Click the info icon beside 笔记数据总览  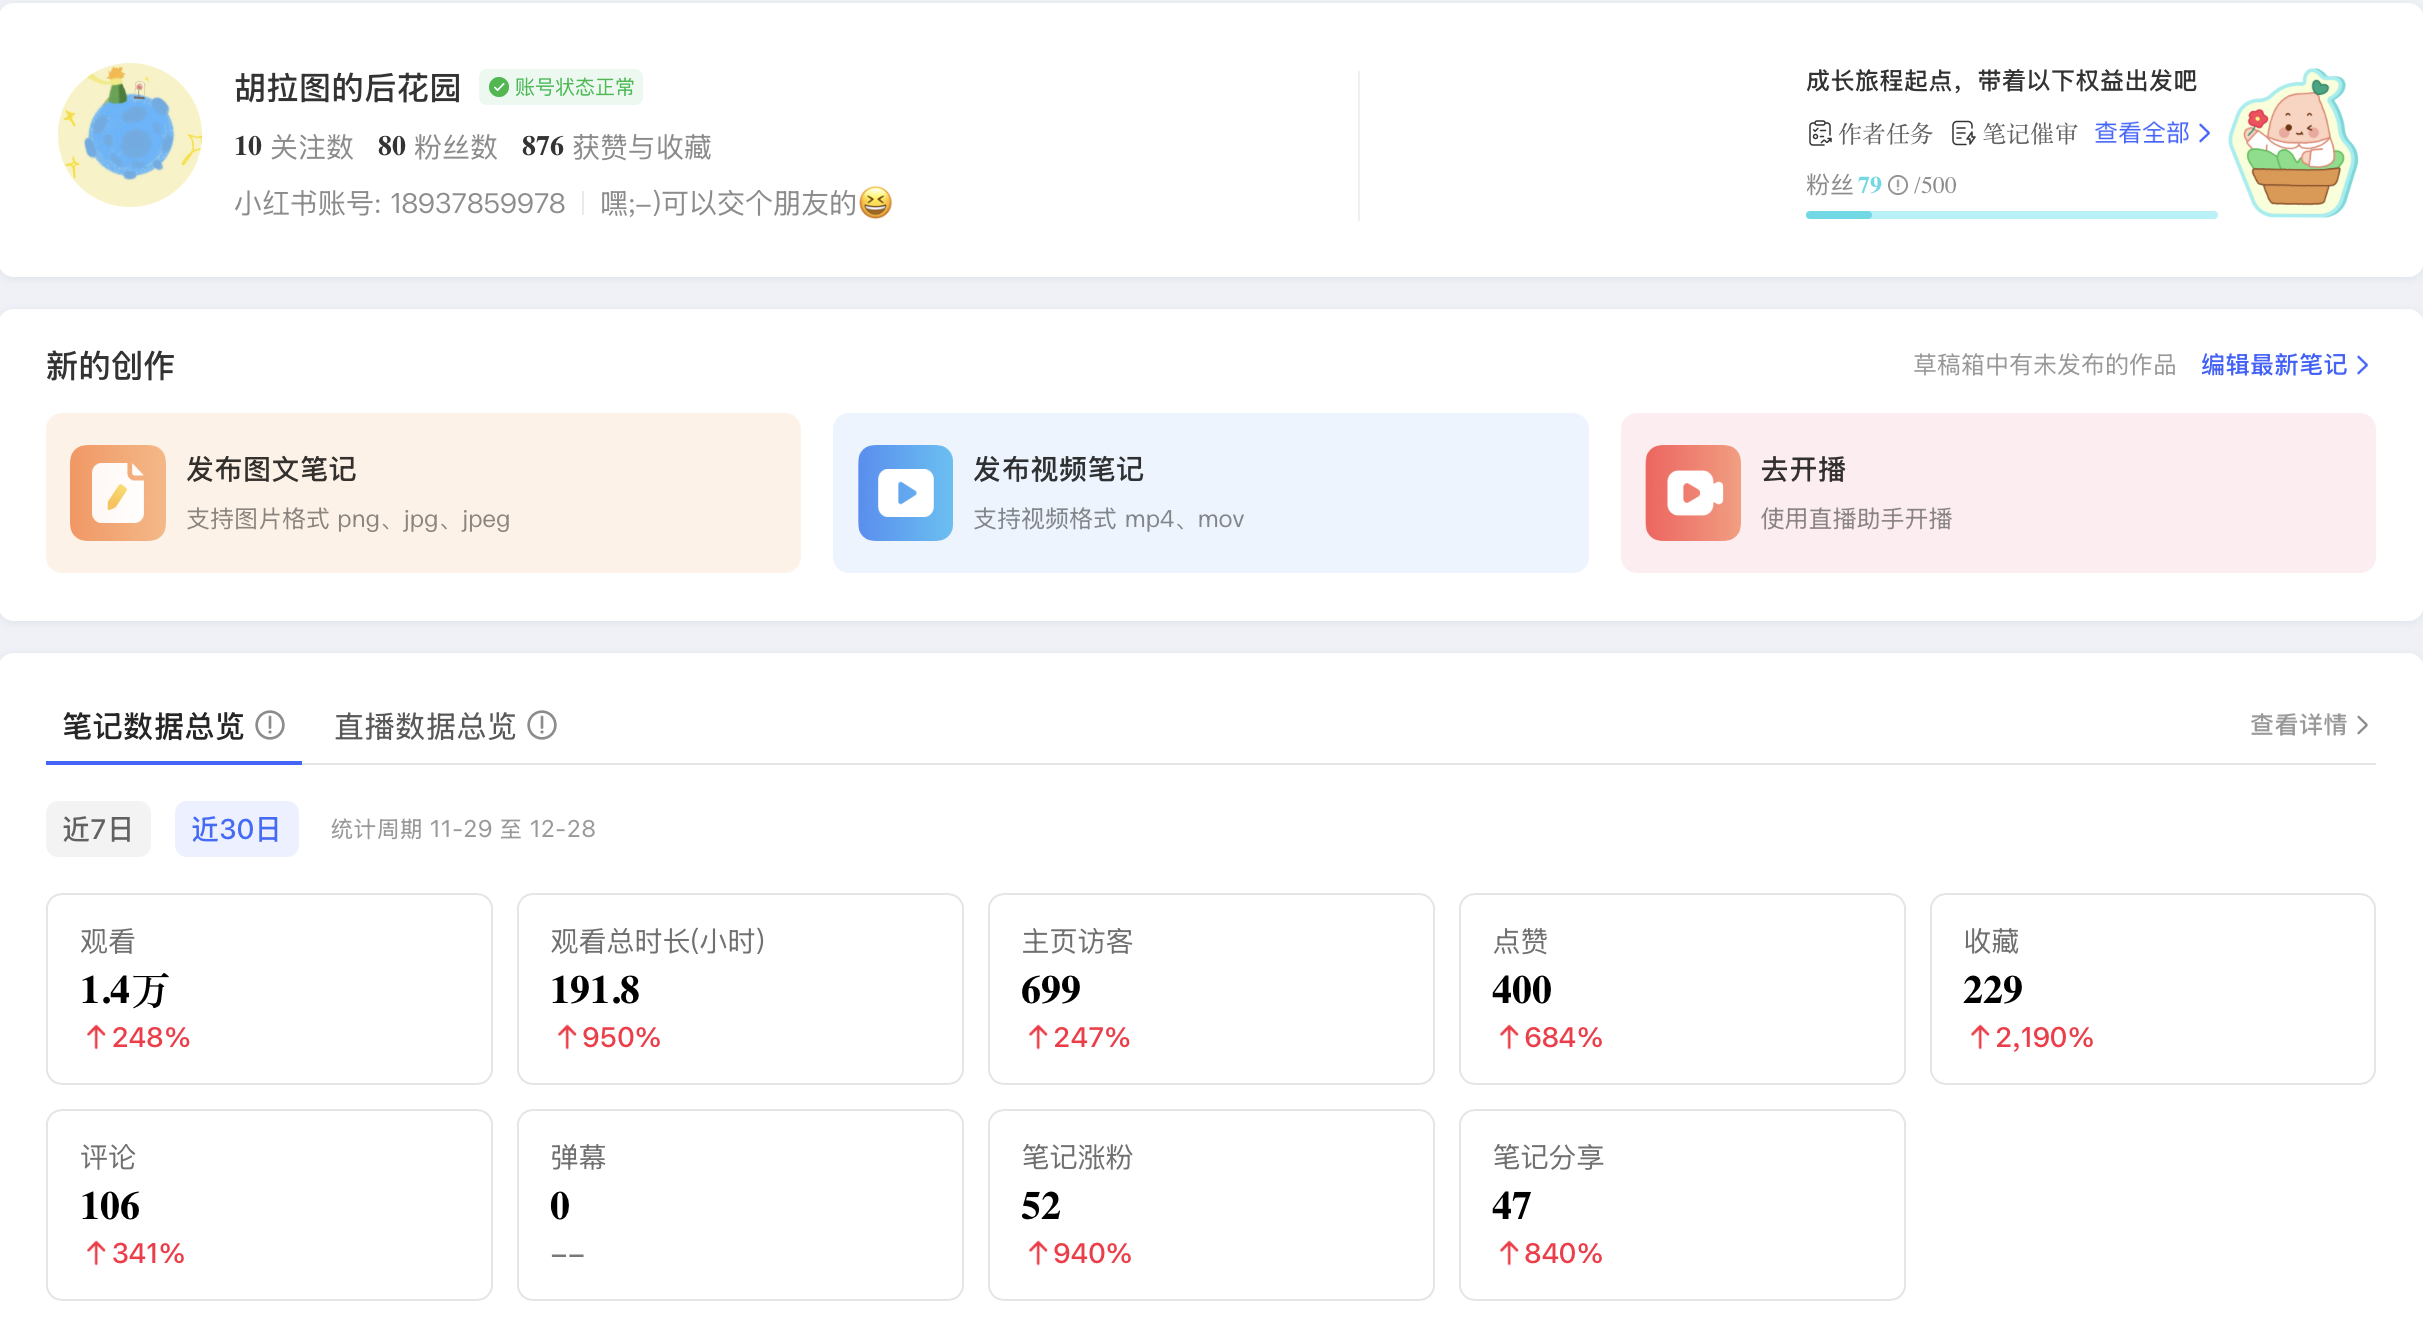coord(270,725)
